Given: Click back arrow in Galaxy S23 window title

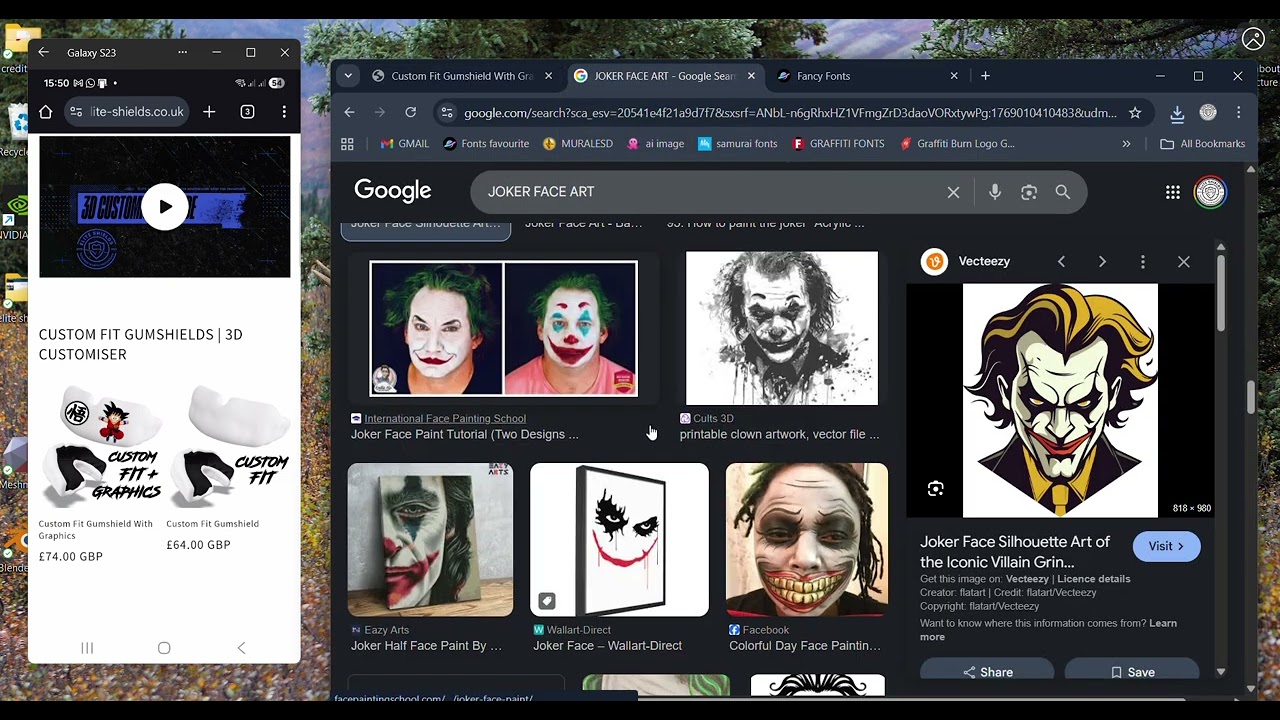Looking at the screenshot, I should click(43, 52).
